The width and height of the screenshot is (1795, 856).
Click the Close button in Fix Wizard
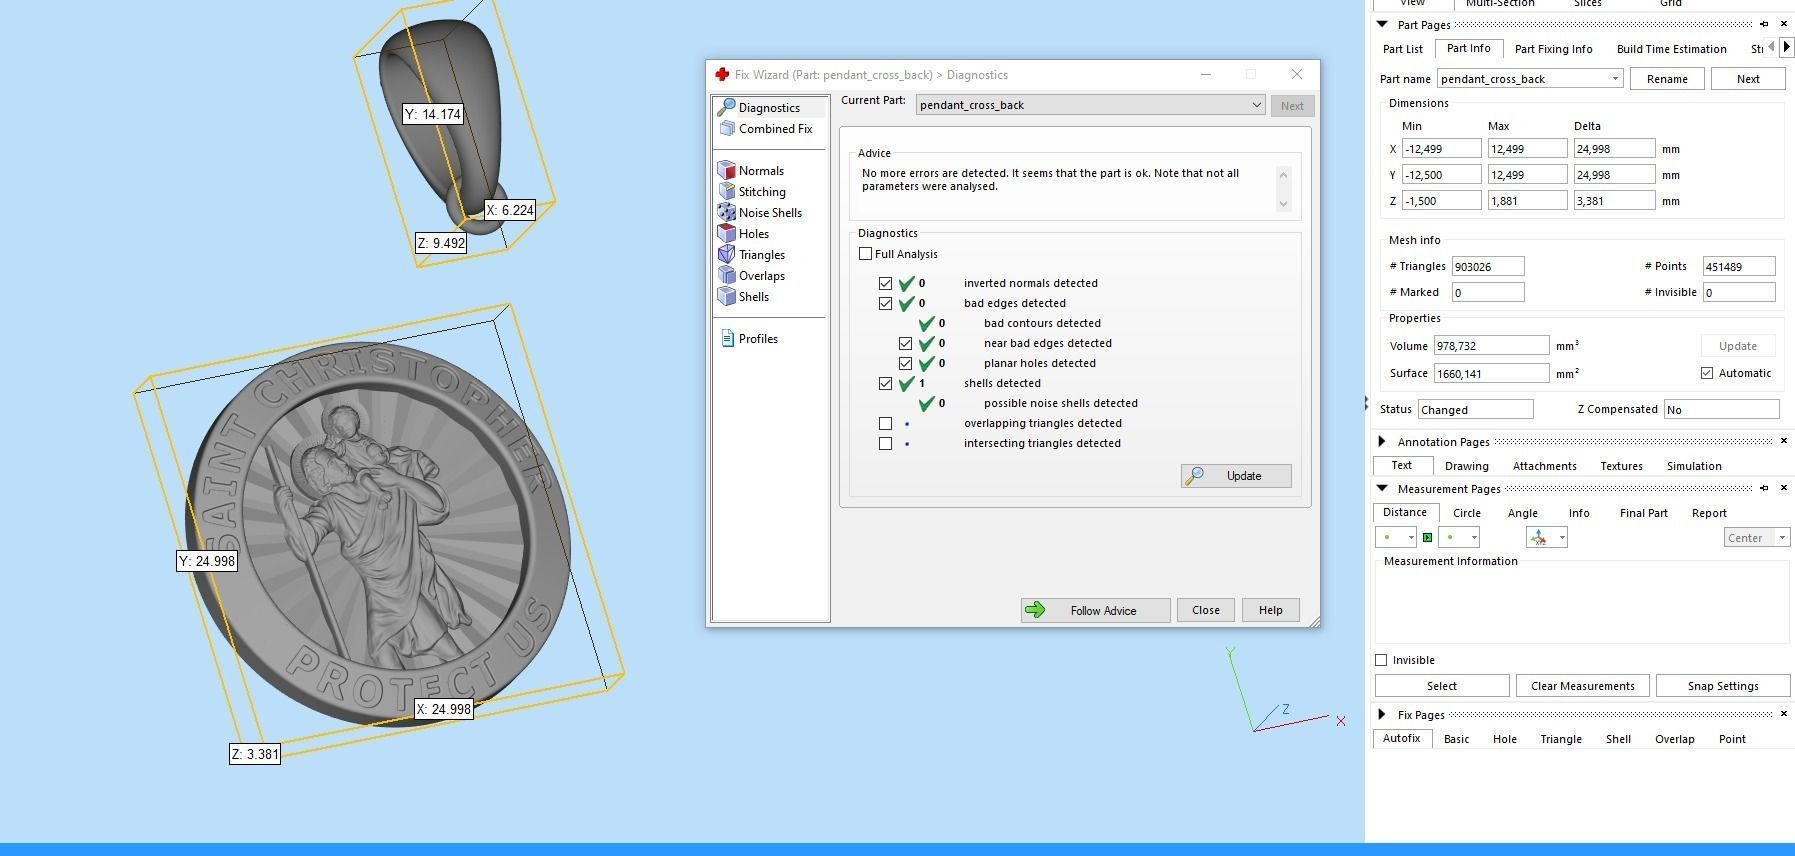(1205, 610)
